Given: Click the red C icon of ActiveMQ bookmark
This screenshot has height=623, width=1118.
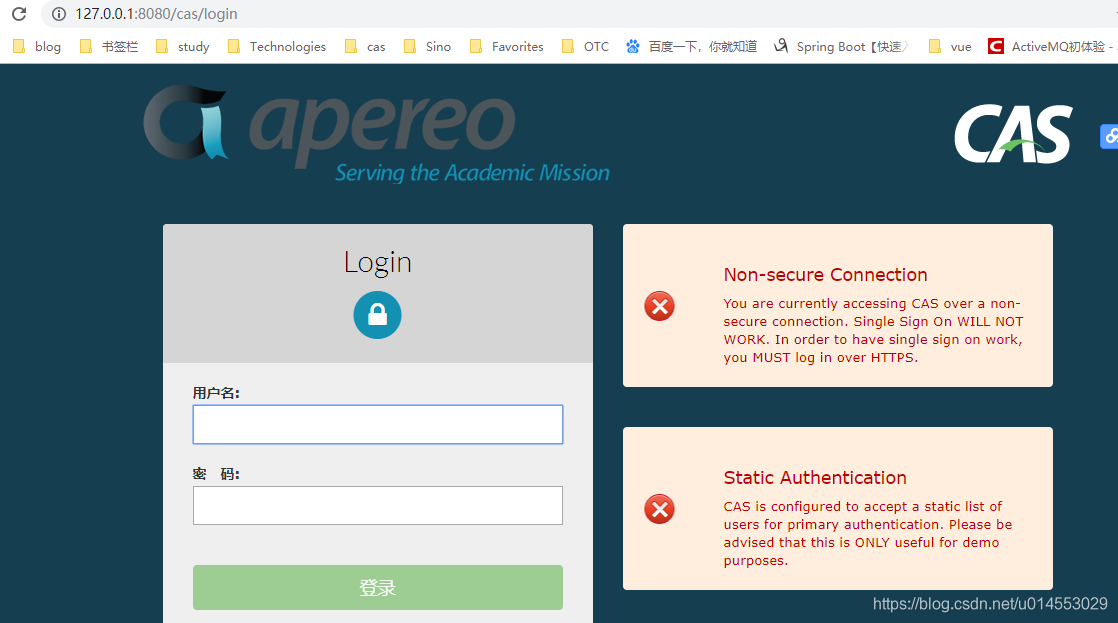Looking at the screenshot, I should [x=995, y=46].
